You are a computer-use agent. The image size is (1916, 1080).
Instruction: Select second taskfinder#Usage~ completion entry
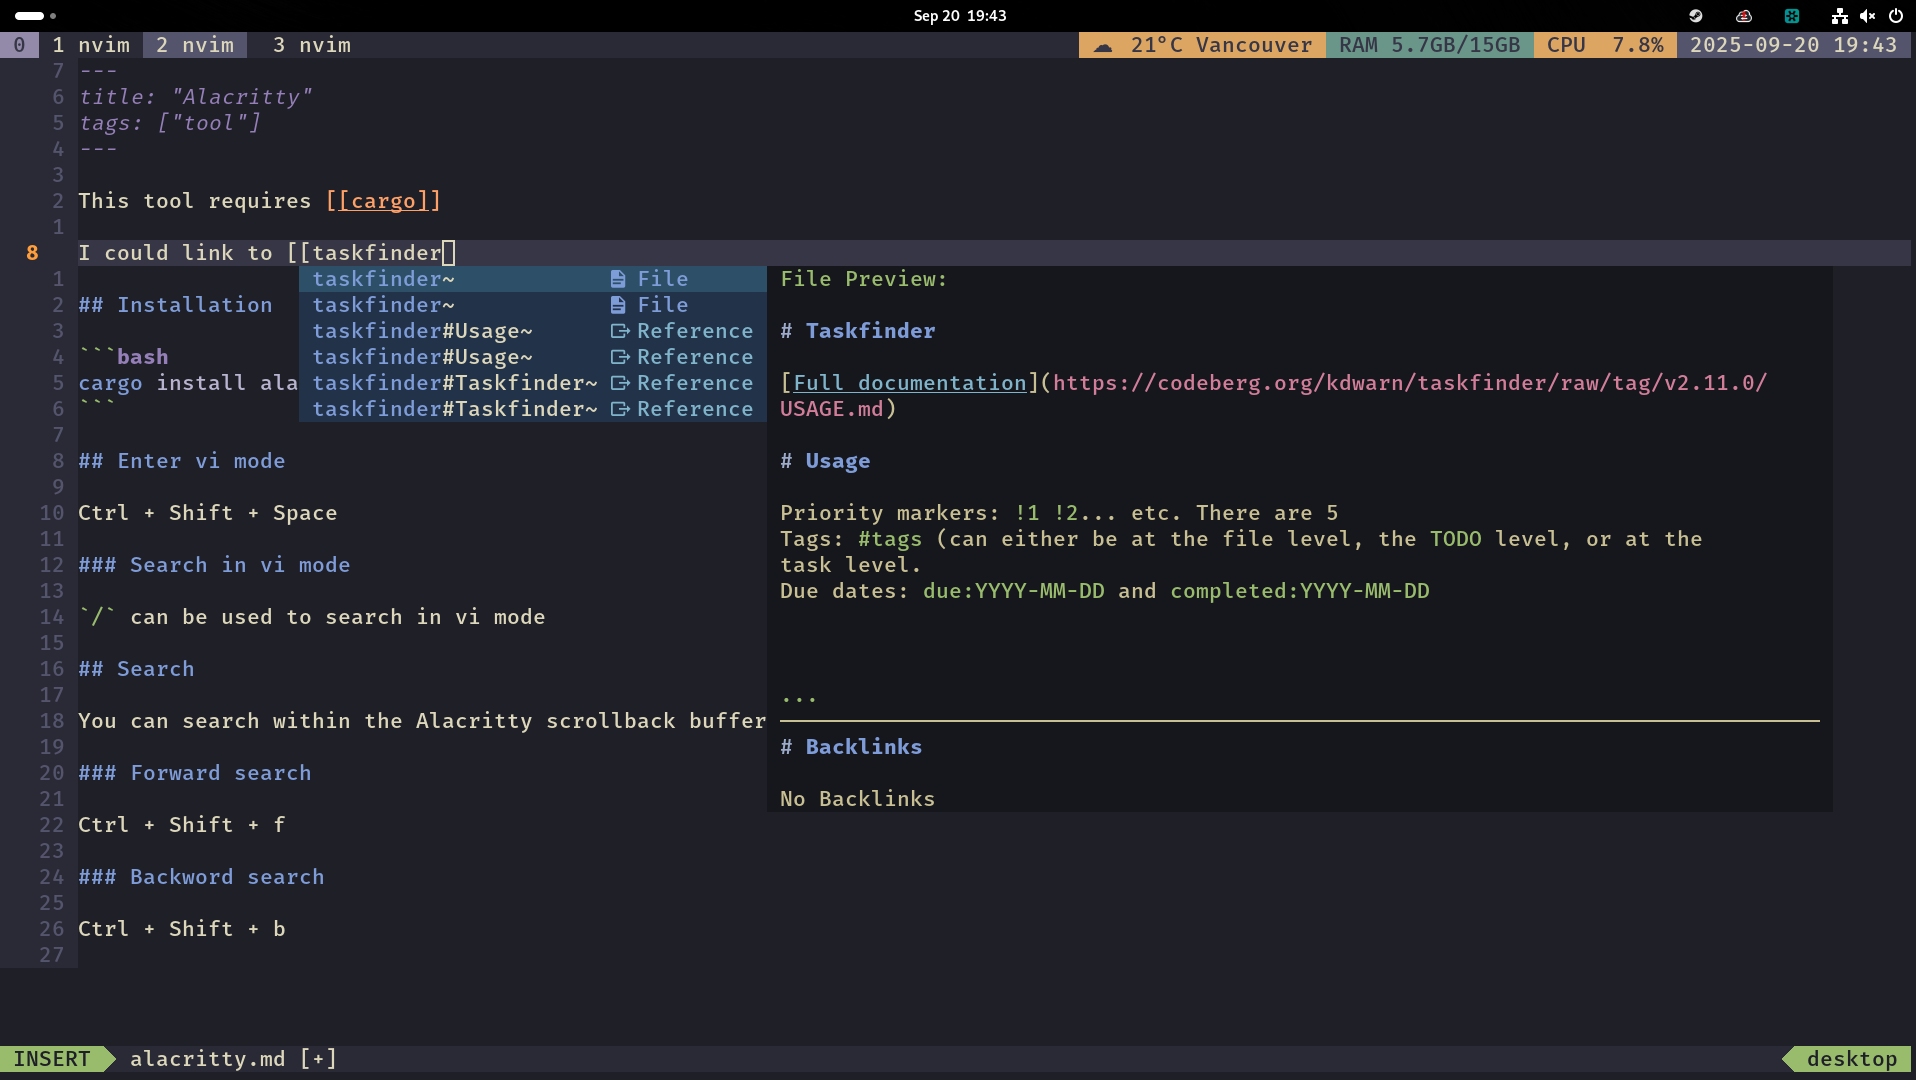[533, 357]
